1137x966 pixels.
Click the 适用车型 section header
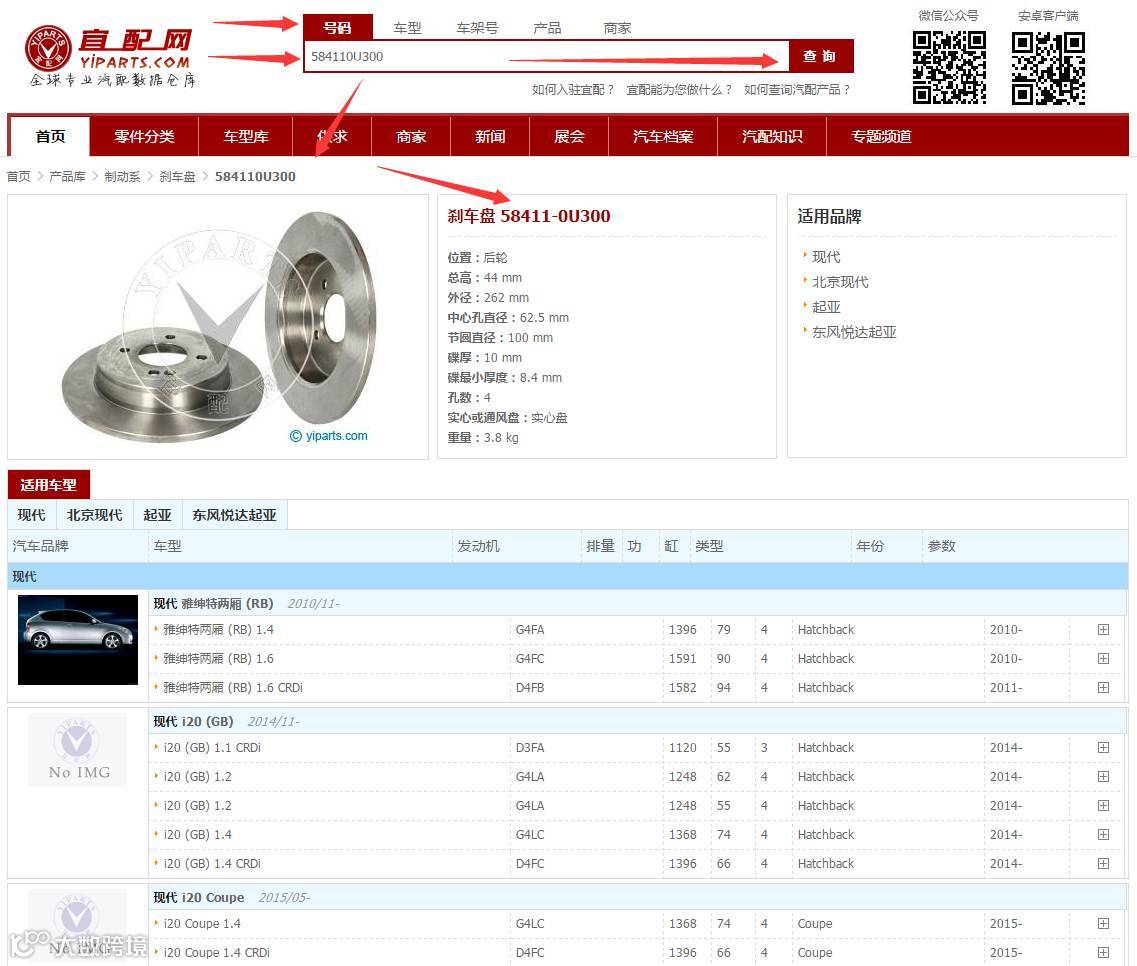[x=49, y=484]
